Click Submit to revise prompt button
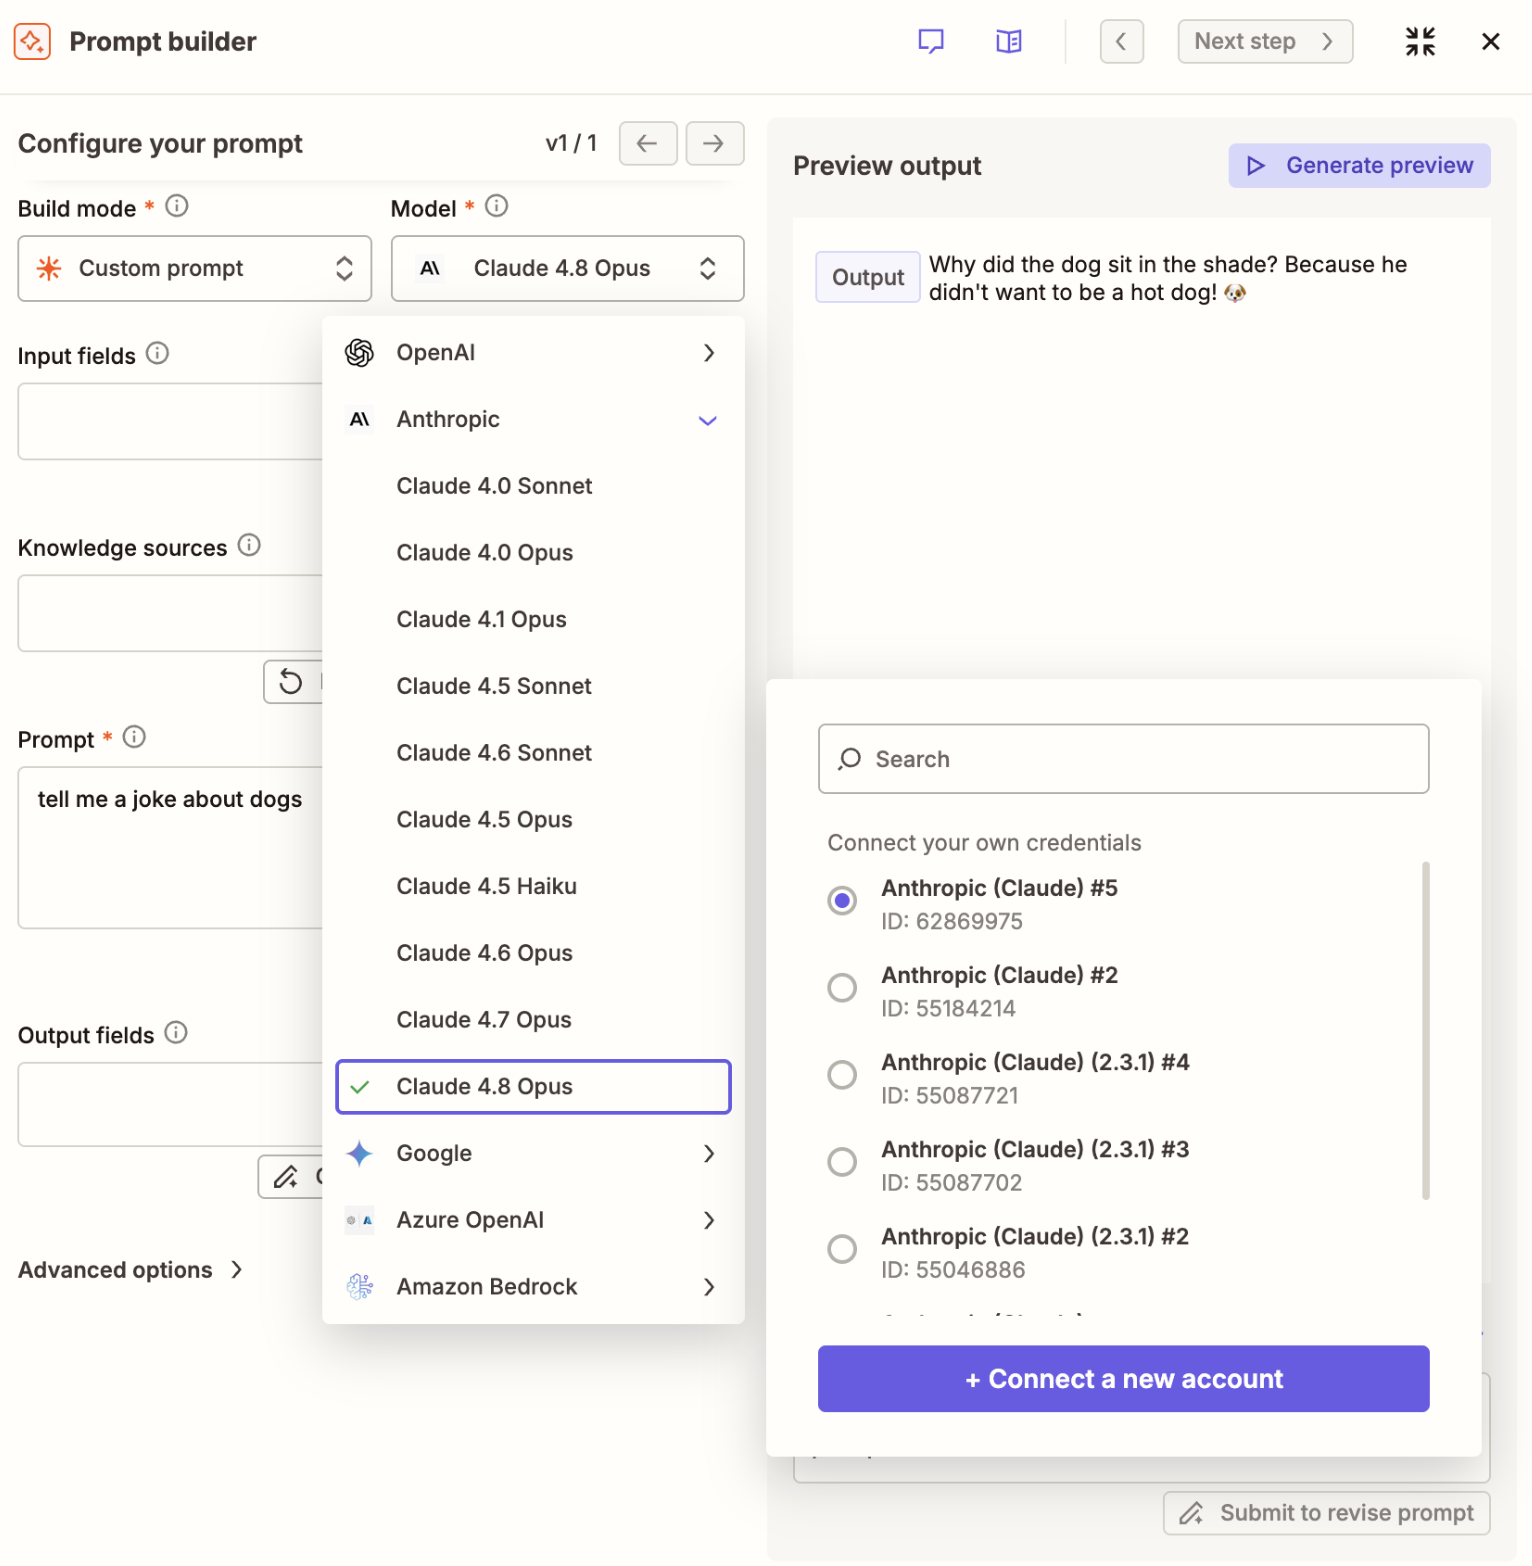 [1326, 1513]
